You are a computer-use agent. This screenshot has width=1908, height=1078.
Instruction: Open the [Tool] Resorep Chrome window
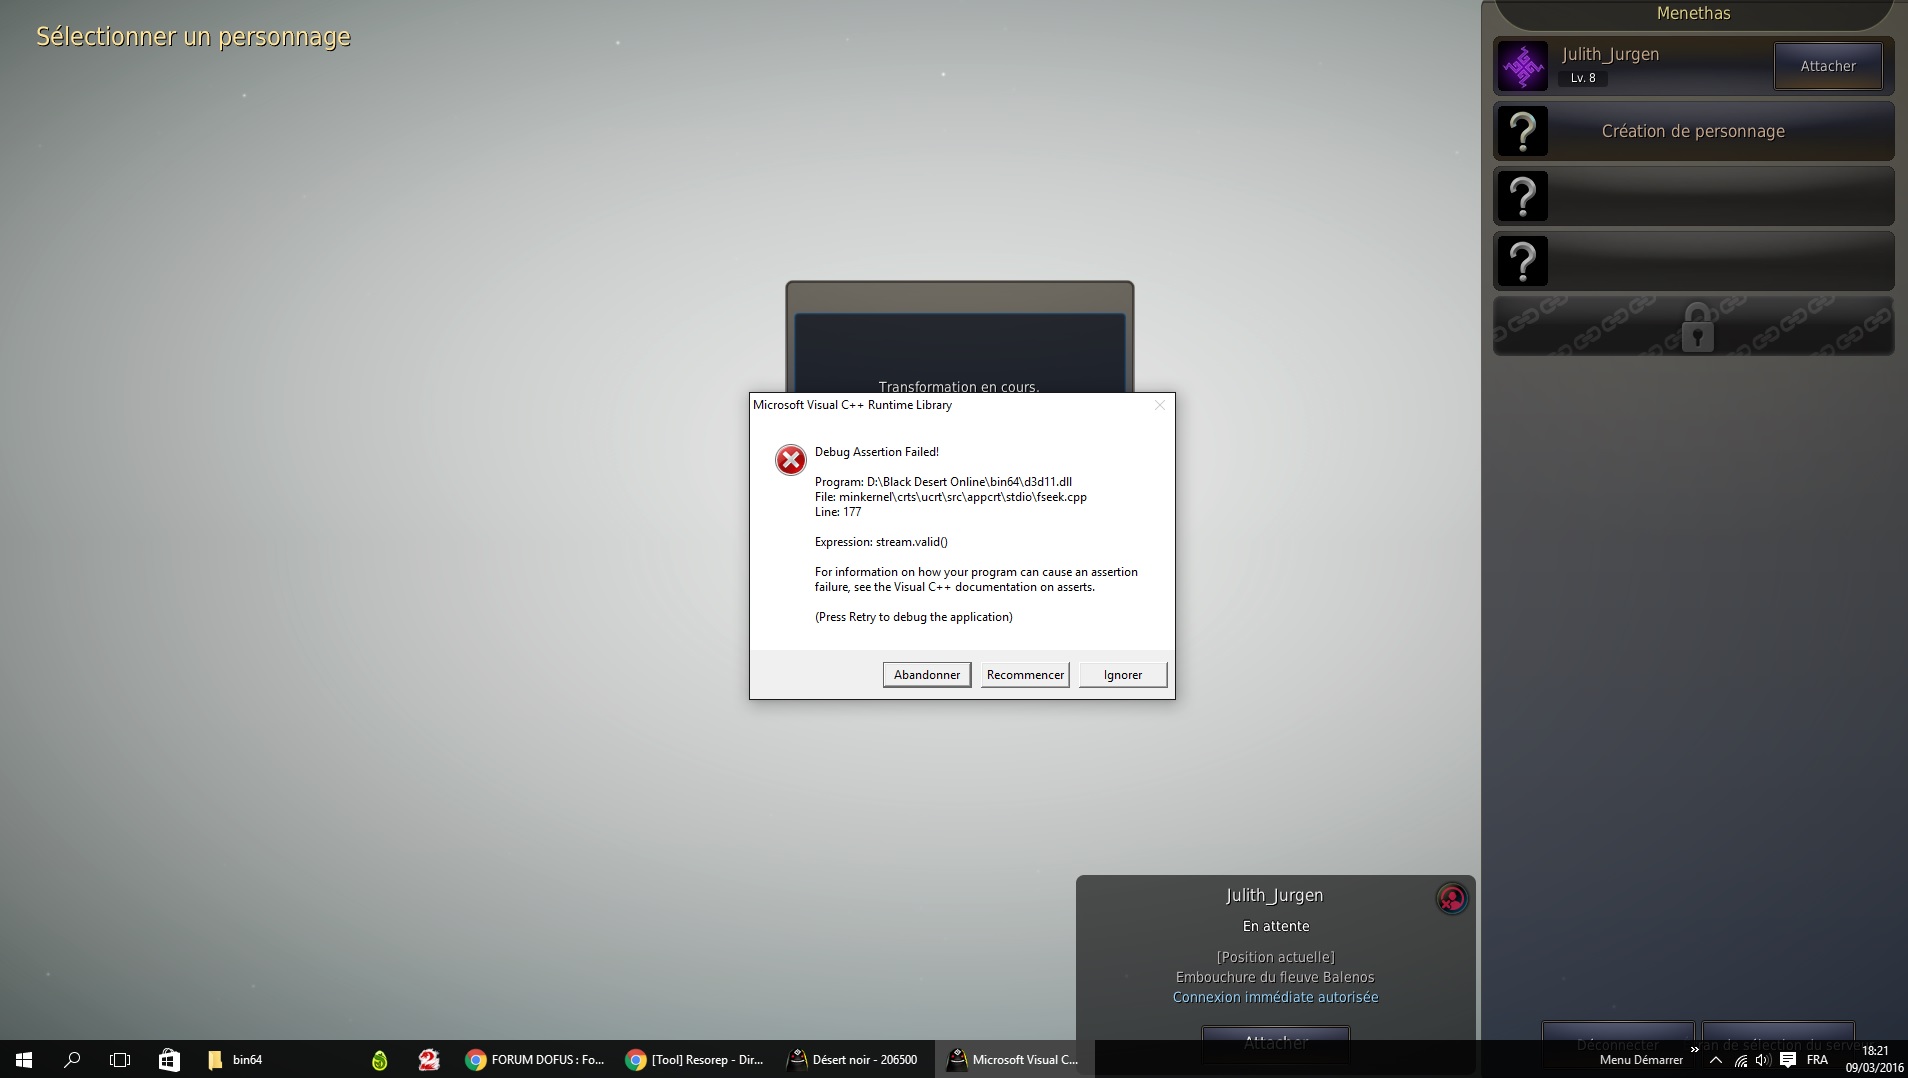click(x=695, y=1060)
